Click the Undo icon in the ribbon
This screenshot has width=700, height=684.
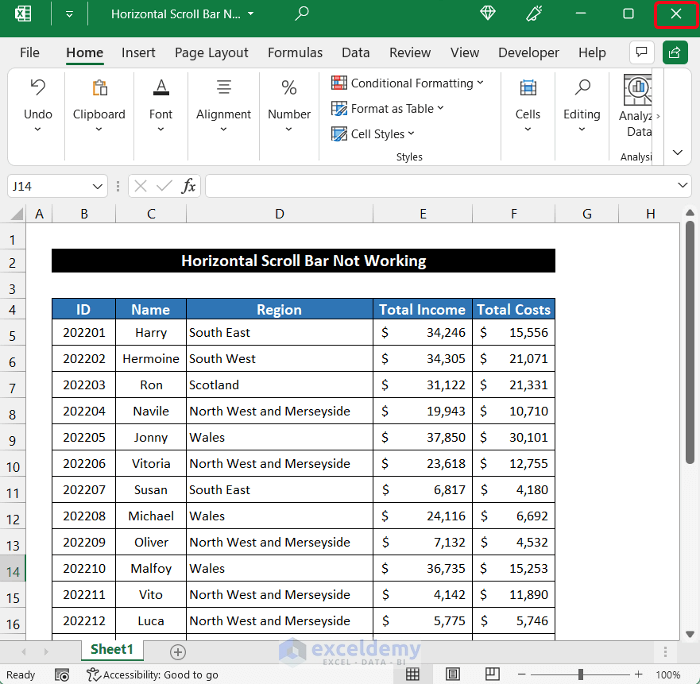[38, 88]
